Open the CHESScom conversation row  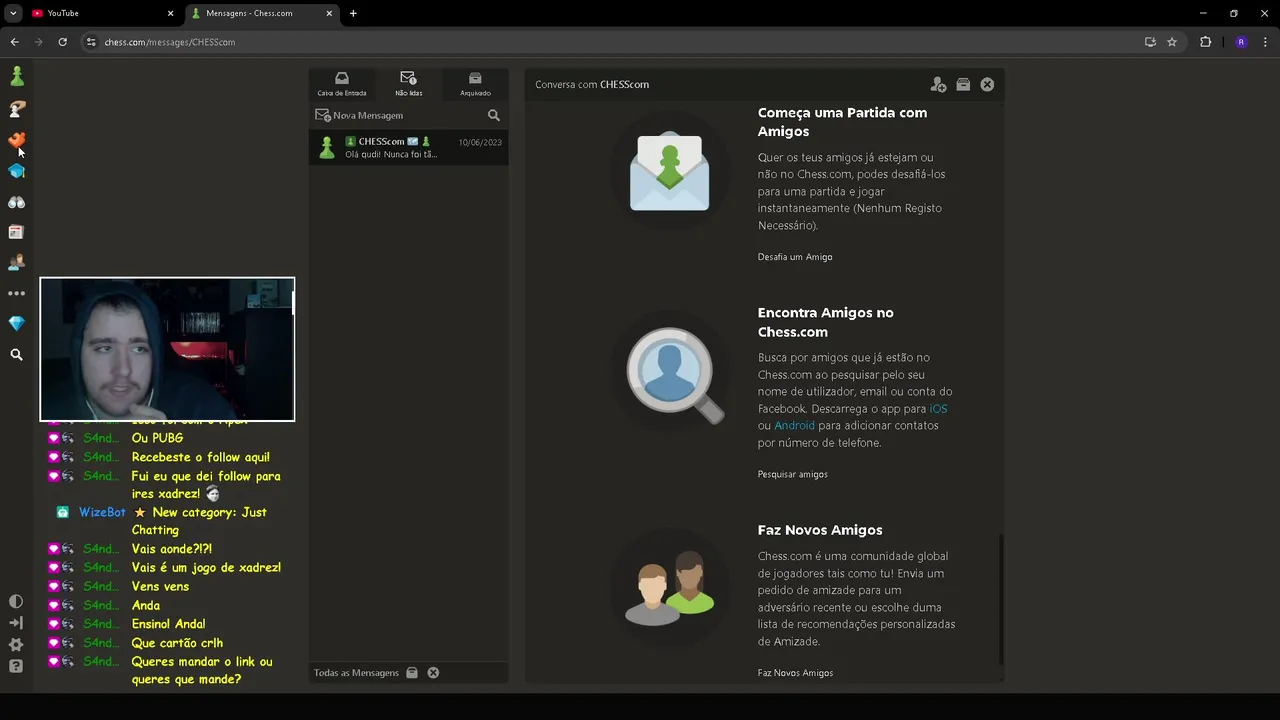click(408, 148)
